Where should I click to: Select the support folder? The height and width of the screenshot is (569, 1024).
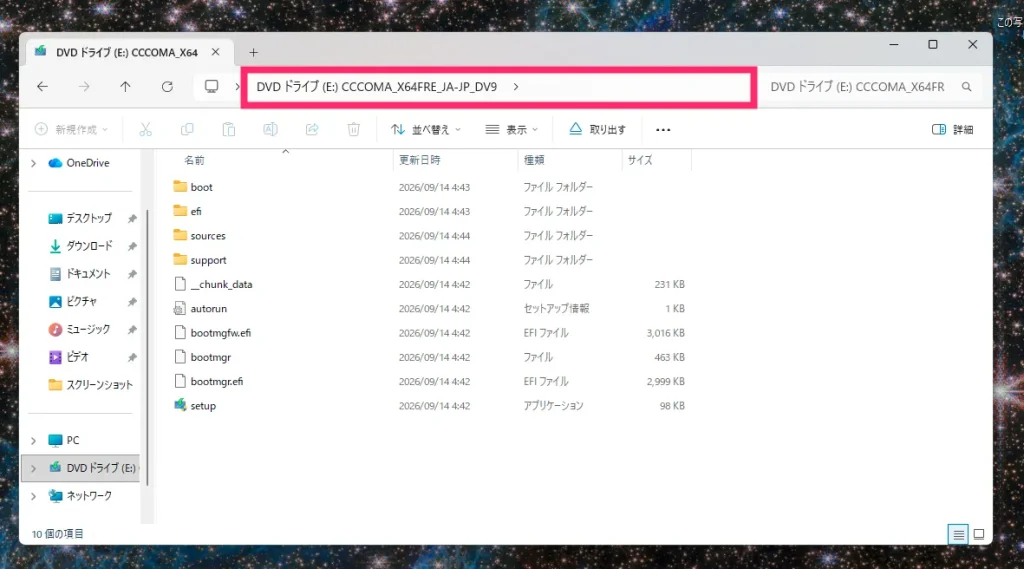click(208, 260)
